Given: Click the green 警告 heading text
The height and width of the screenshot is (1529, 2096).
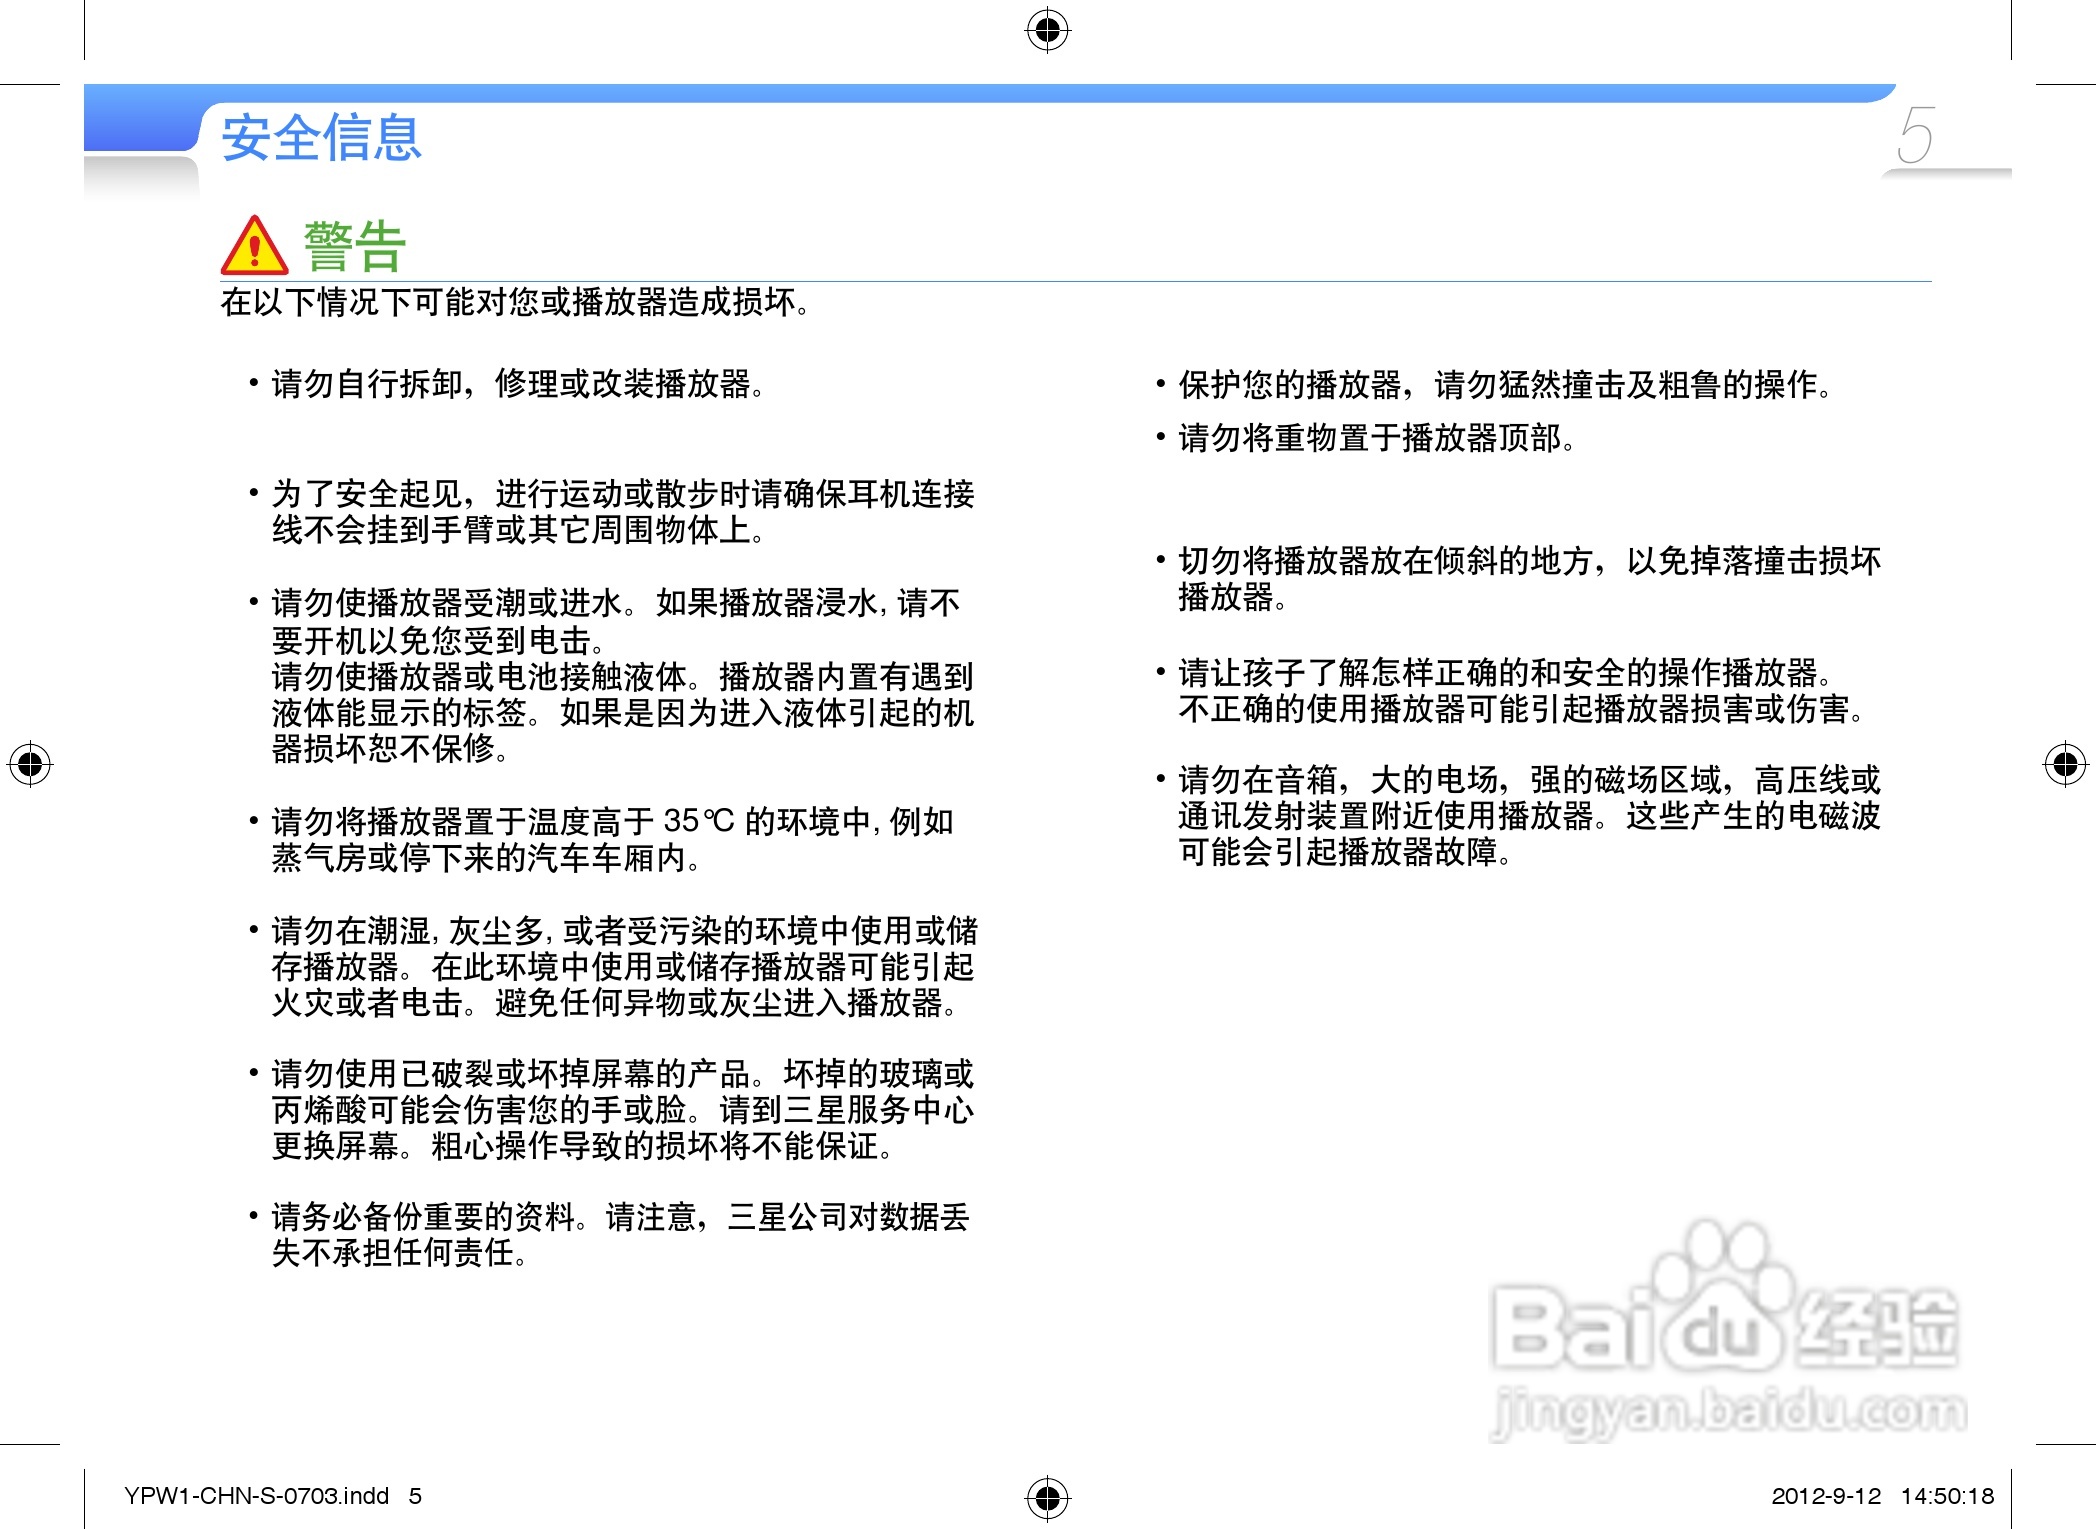Looking at the screenshot, I should tap(355, 246).
